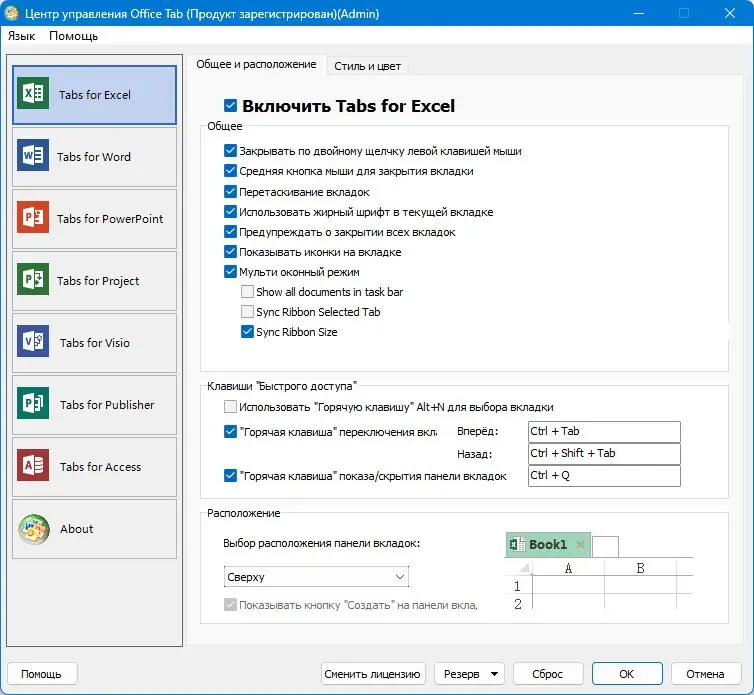The height and width of the screenshot is (695, 754).
Task: Open About via its round icon
Action: coord(34,529)
